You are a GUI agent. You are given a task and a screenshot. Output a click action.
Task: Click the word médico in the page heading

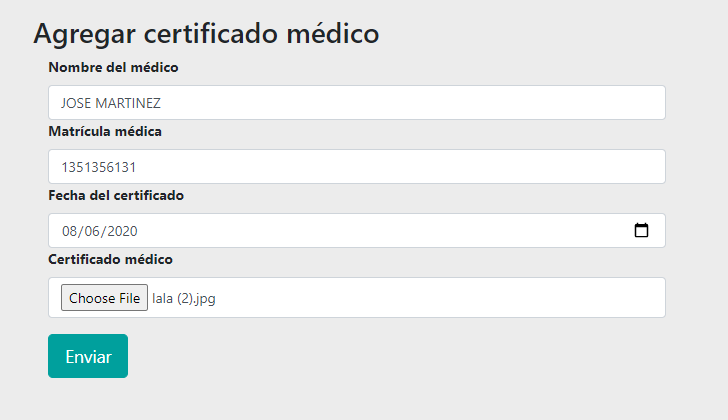[332, 33]
